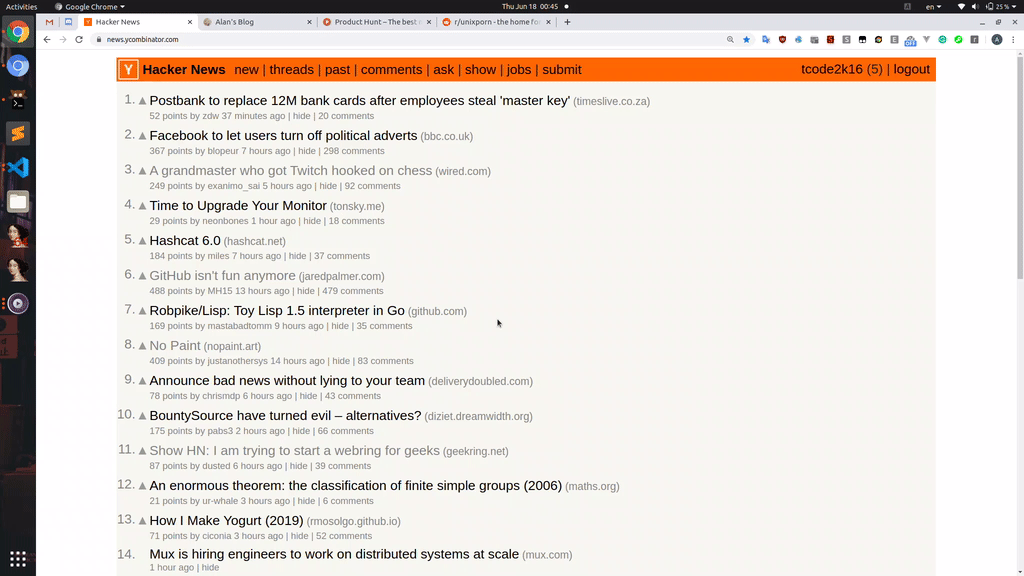Open the Chrome profile avatar
1024x576 pixels.
997,40
